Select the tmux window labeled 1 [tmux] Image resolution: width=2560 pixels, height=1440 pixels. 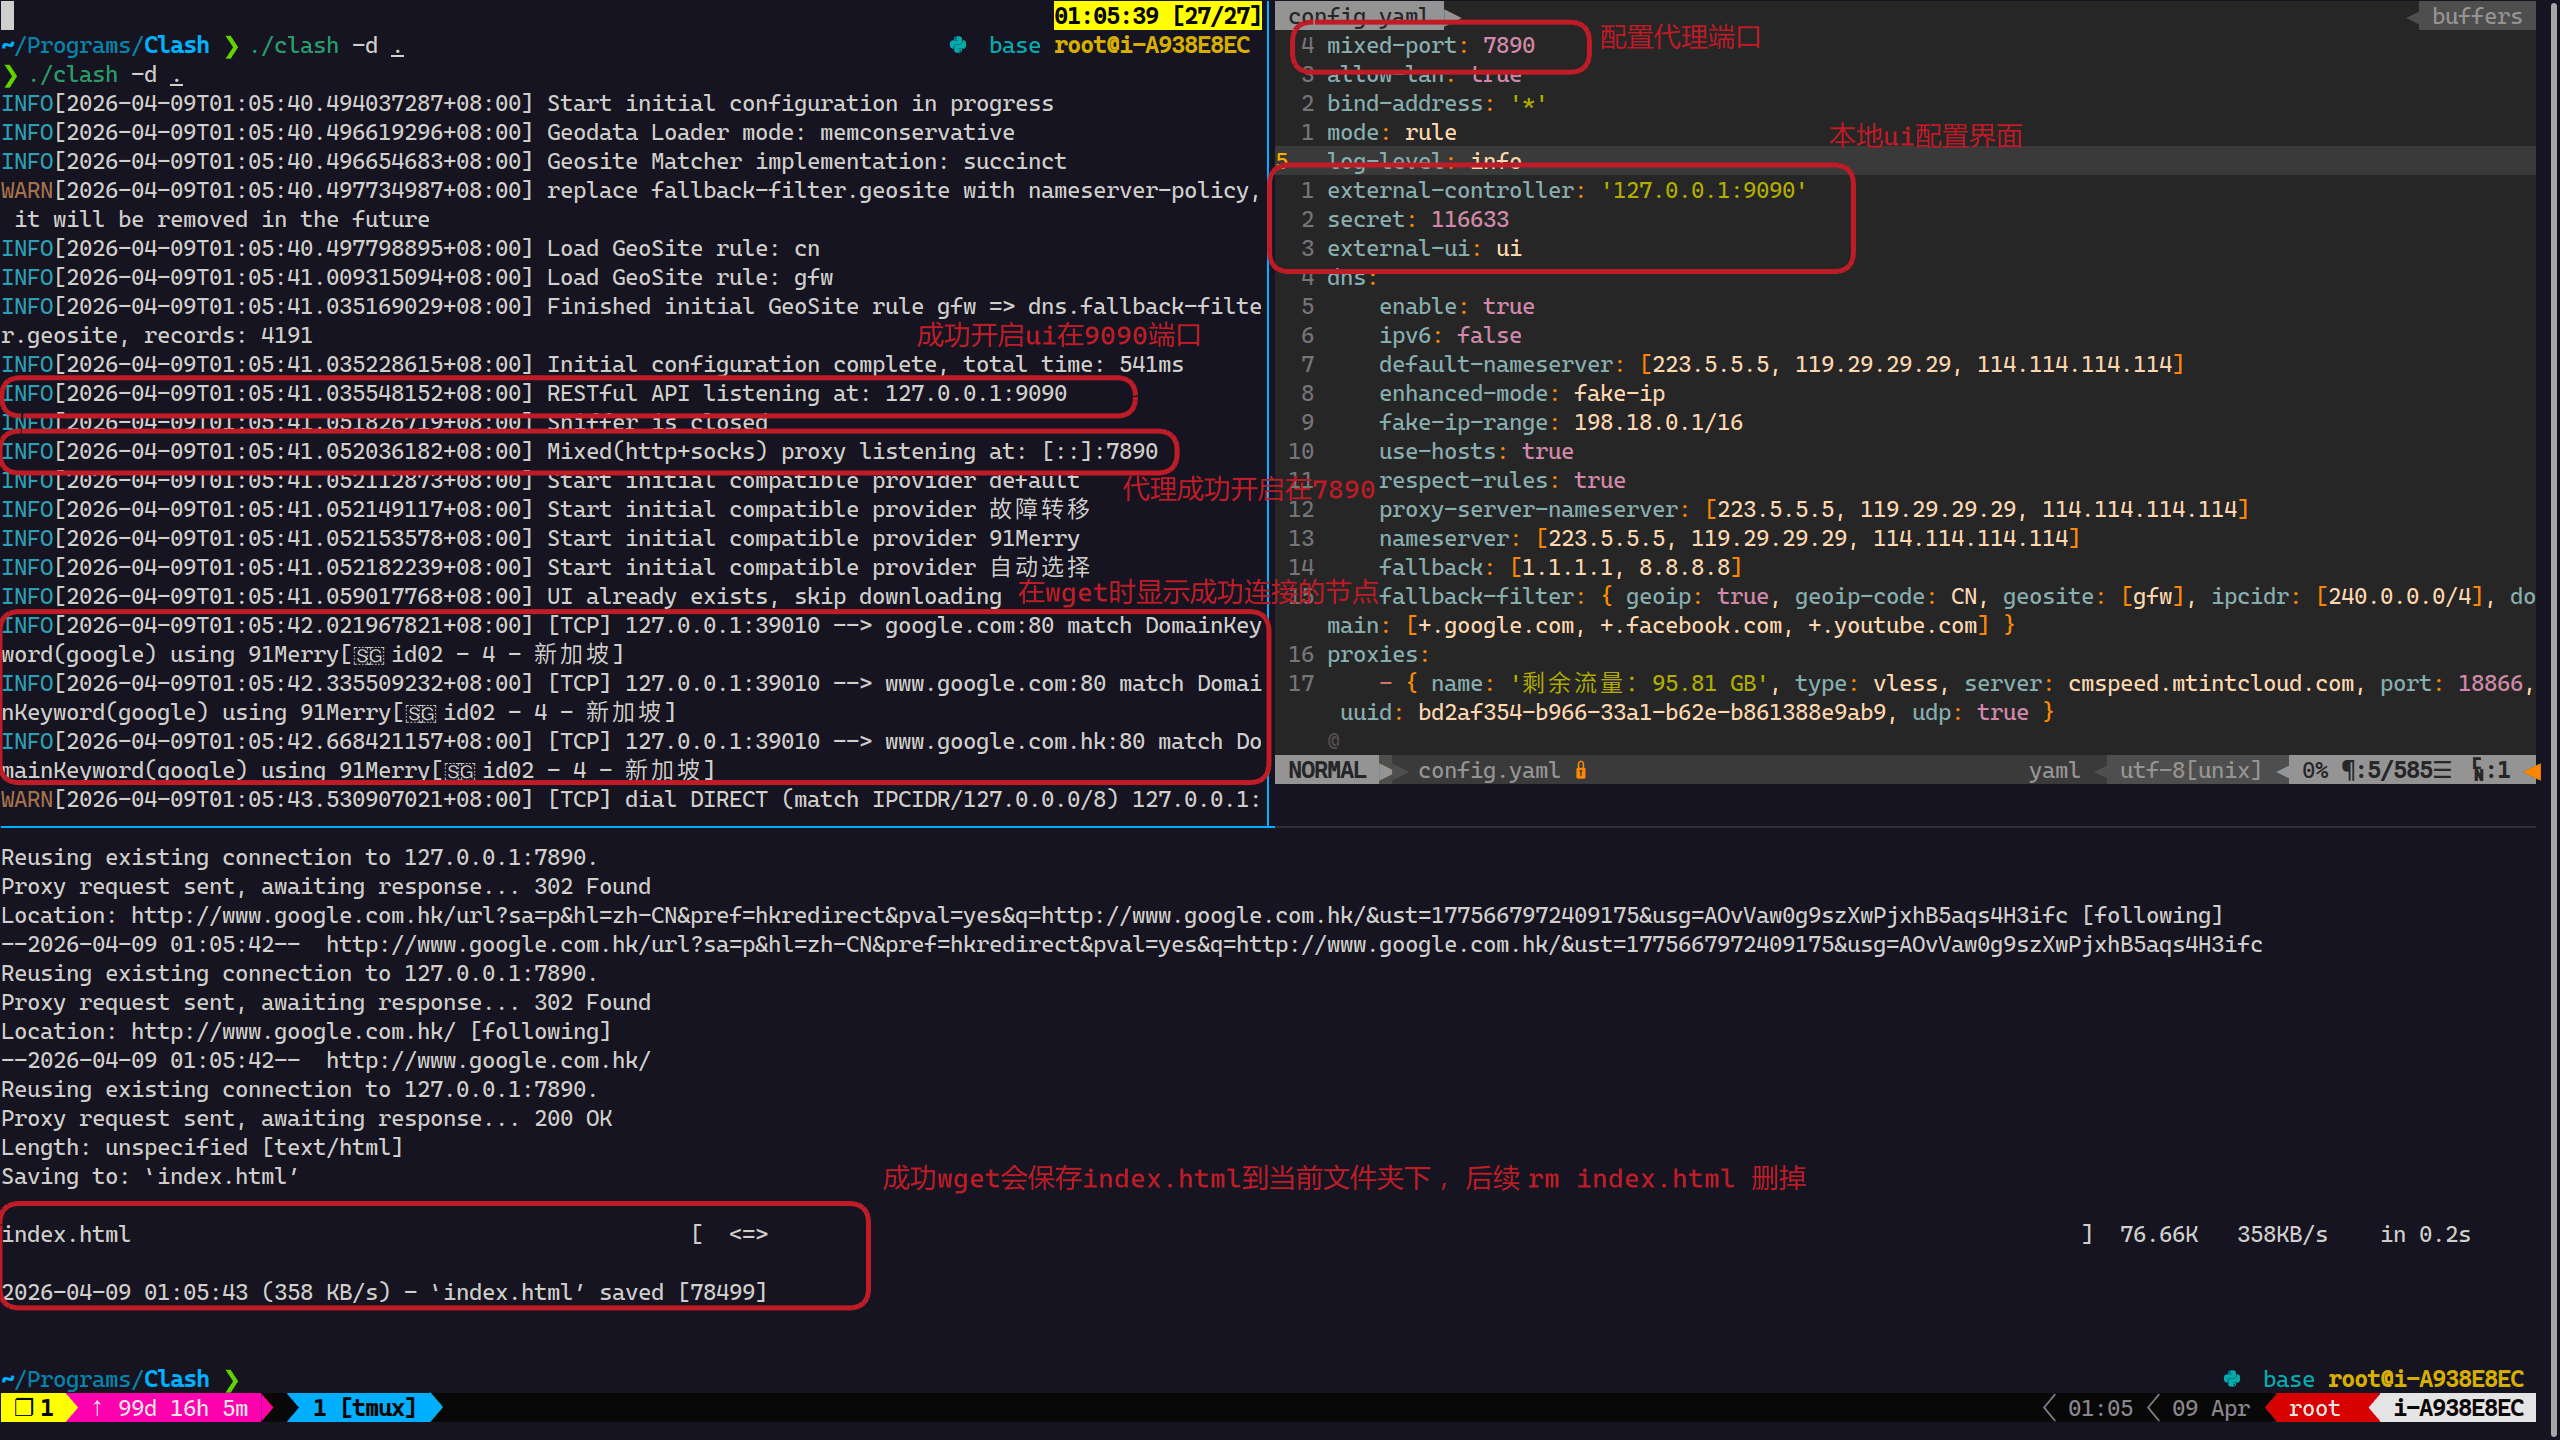(x=364, y=1407)
